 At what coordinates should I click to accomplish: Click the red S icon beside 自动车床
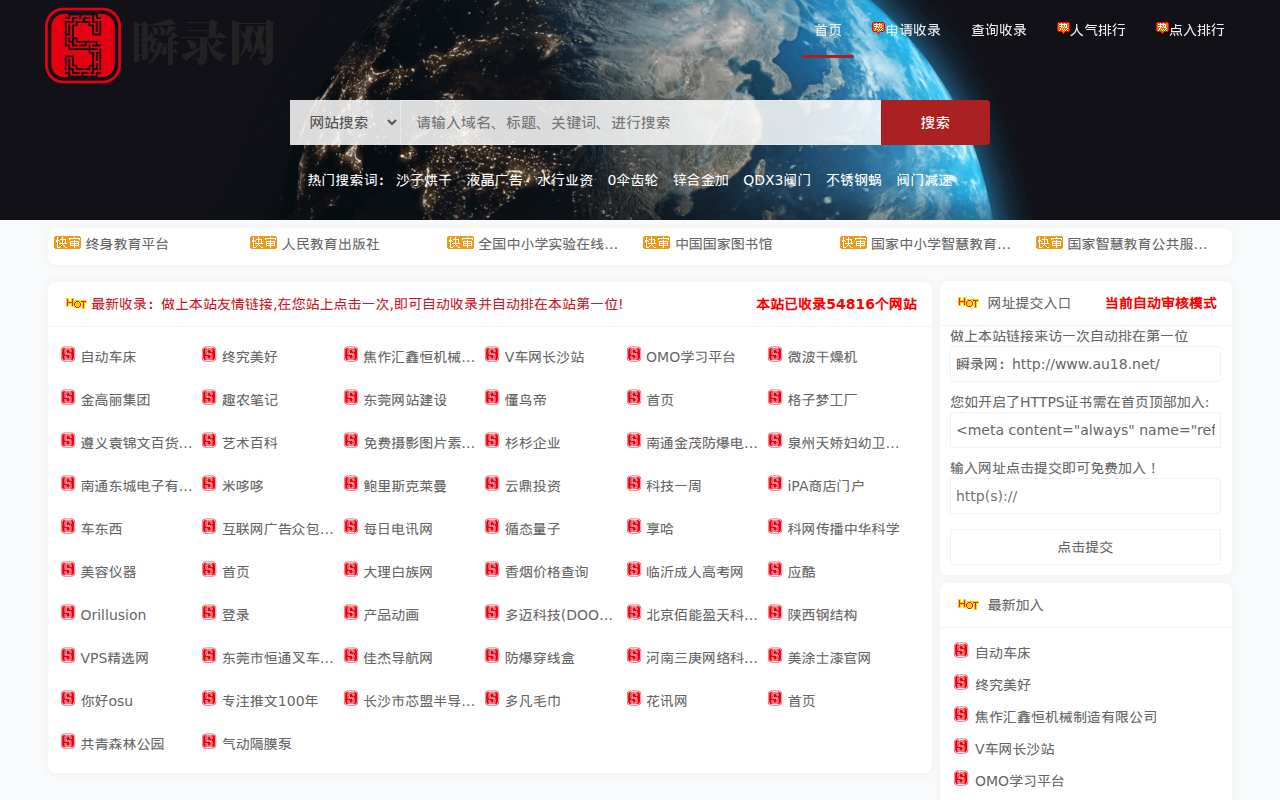click(66, 355)
